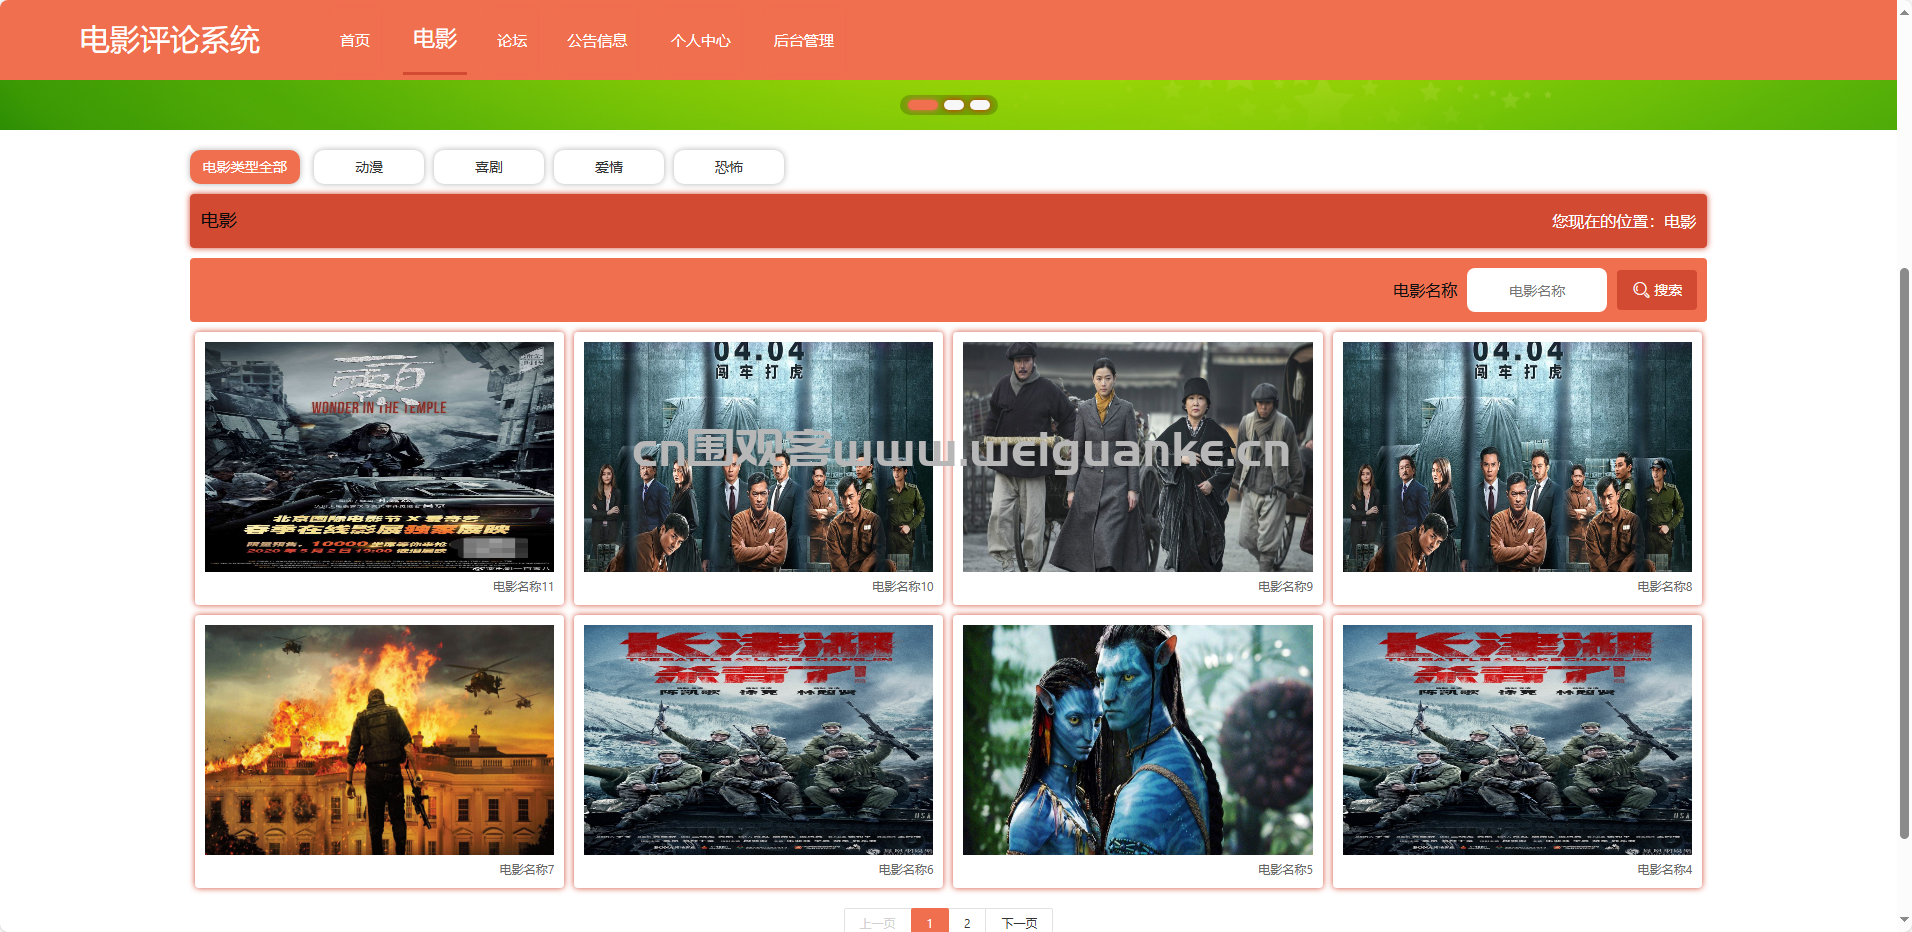The image size is (1912, 932).
Task: Open the 电影名称10 poster thumbnail
Action: (758, 457)
